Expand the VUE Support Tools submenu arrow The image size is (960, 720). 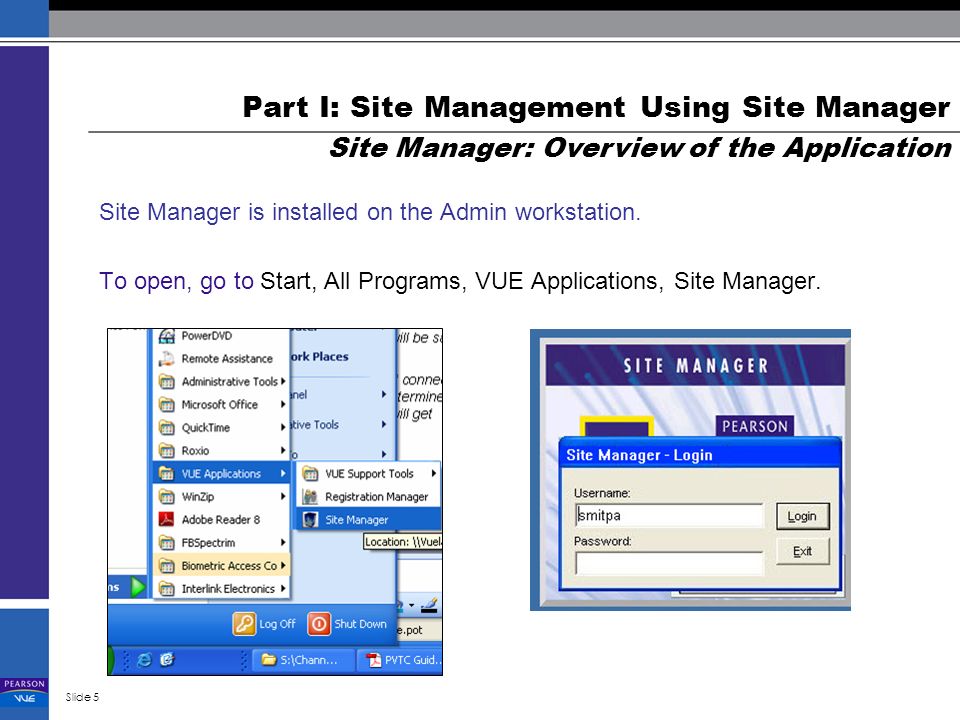(x=433, y=473)
